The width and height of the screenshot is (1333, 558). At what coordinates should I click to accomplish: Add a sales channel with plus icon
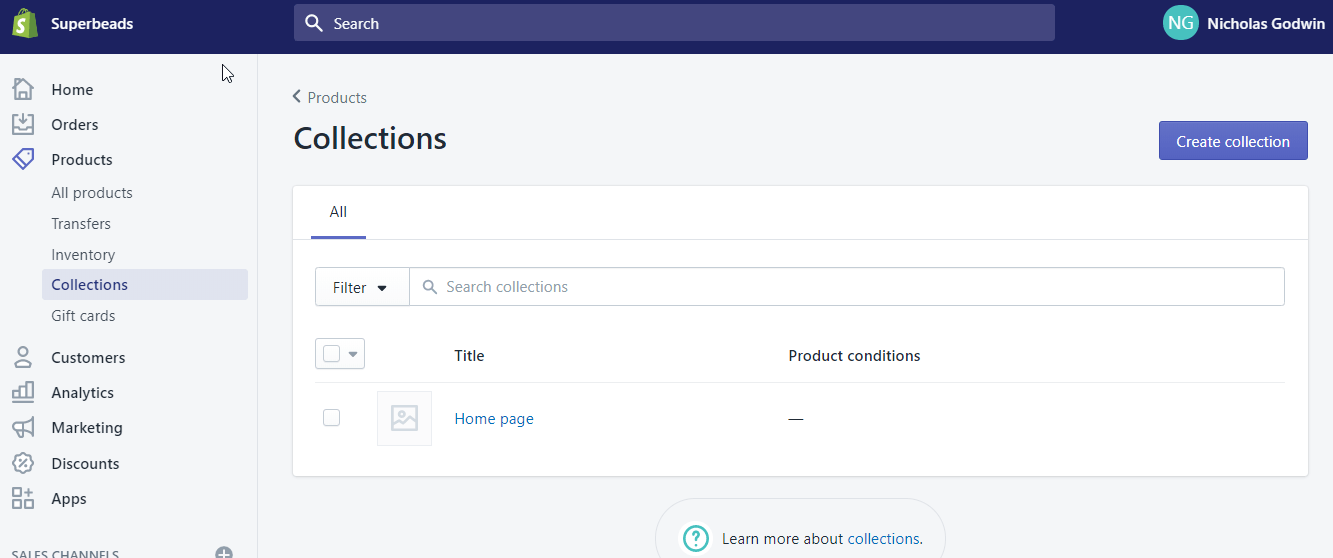(224, 553)
